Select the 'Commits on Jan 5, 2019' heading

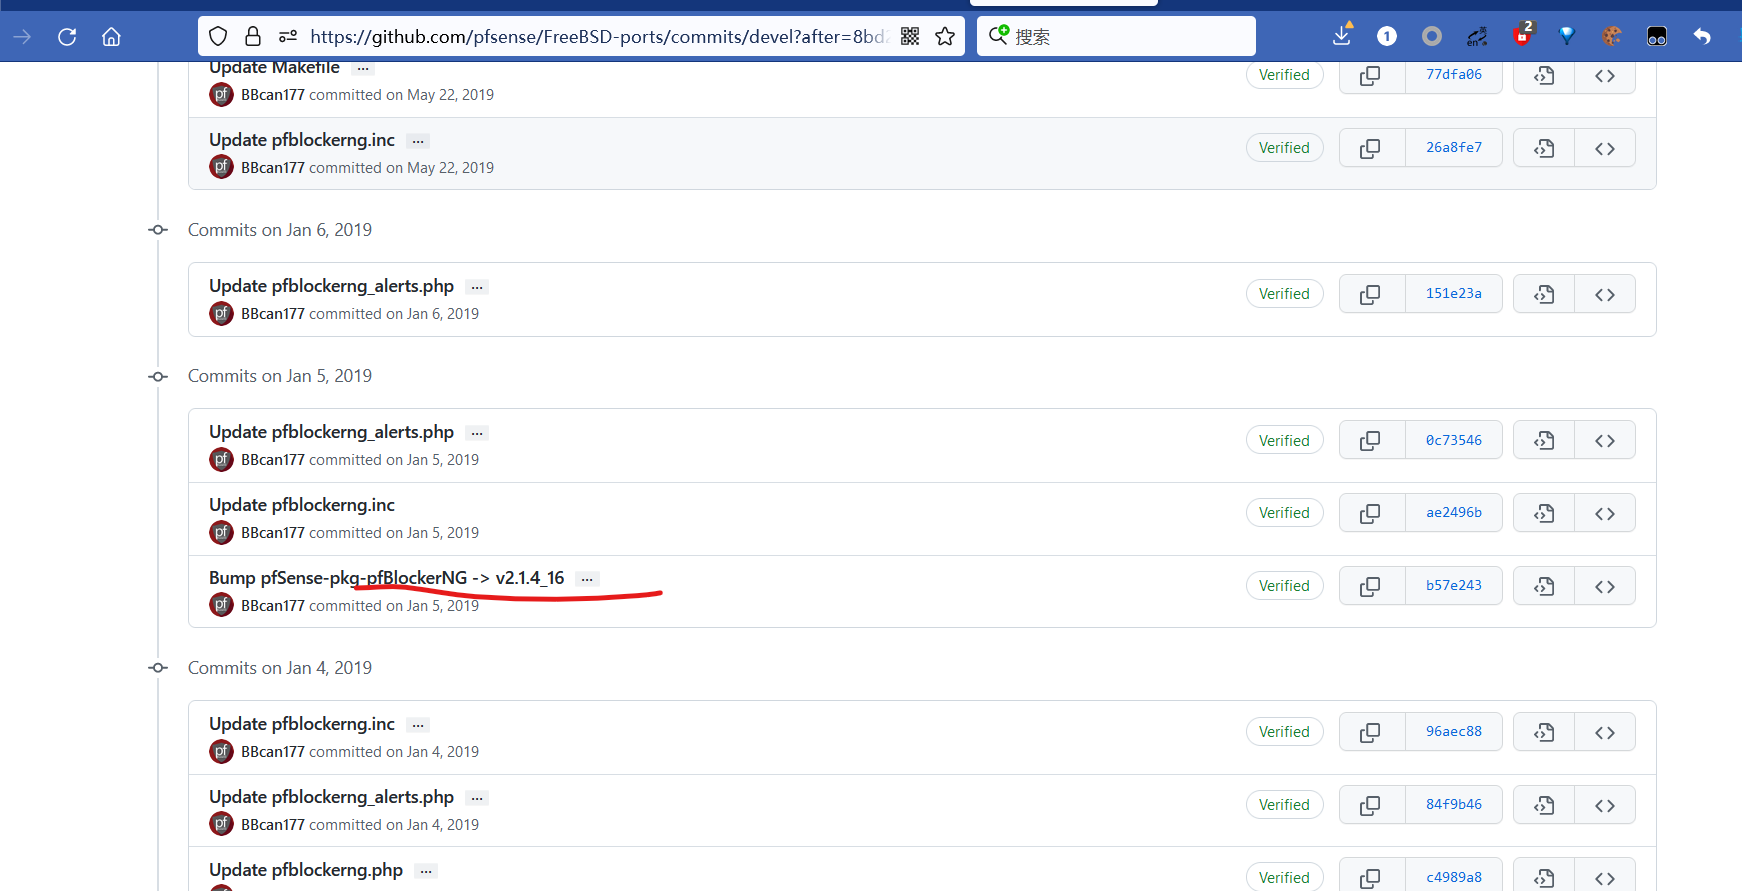point(280,376)
